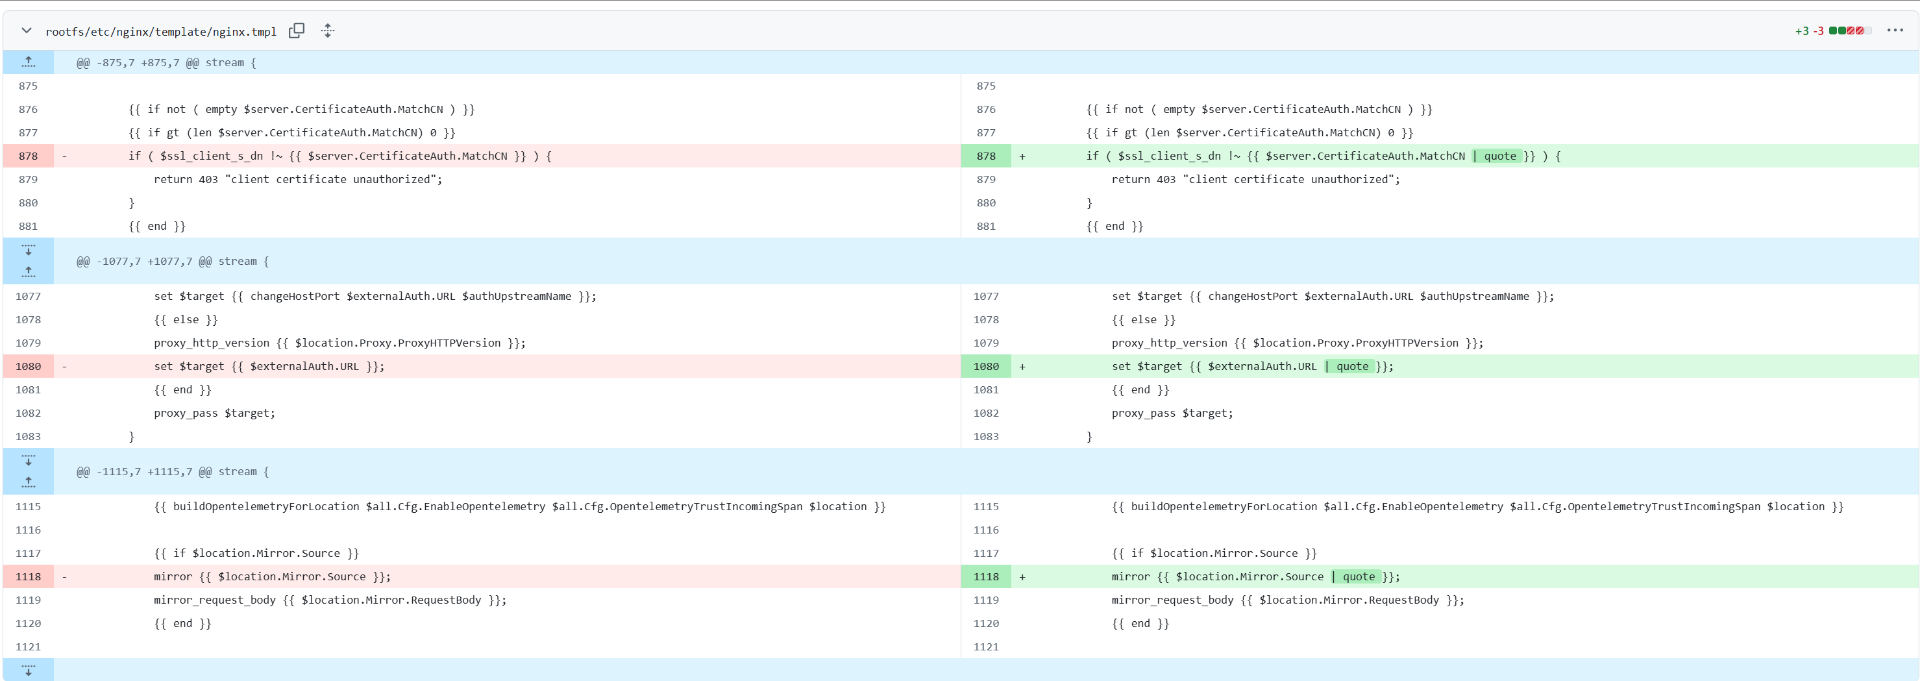Expand up arrow beside @@ -1115,7 hunk
Viewport: 1920px width, 681px height.
[28, 482]
